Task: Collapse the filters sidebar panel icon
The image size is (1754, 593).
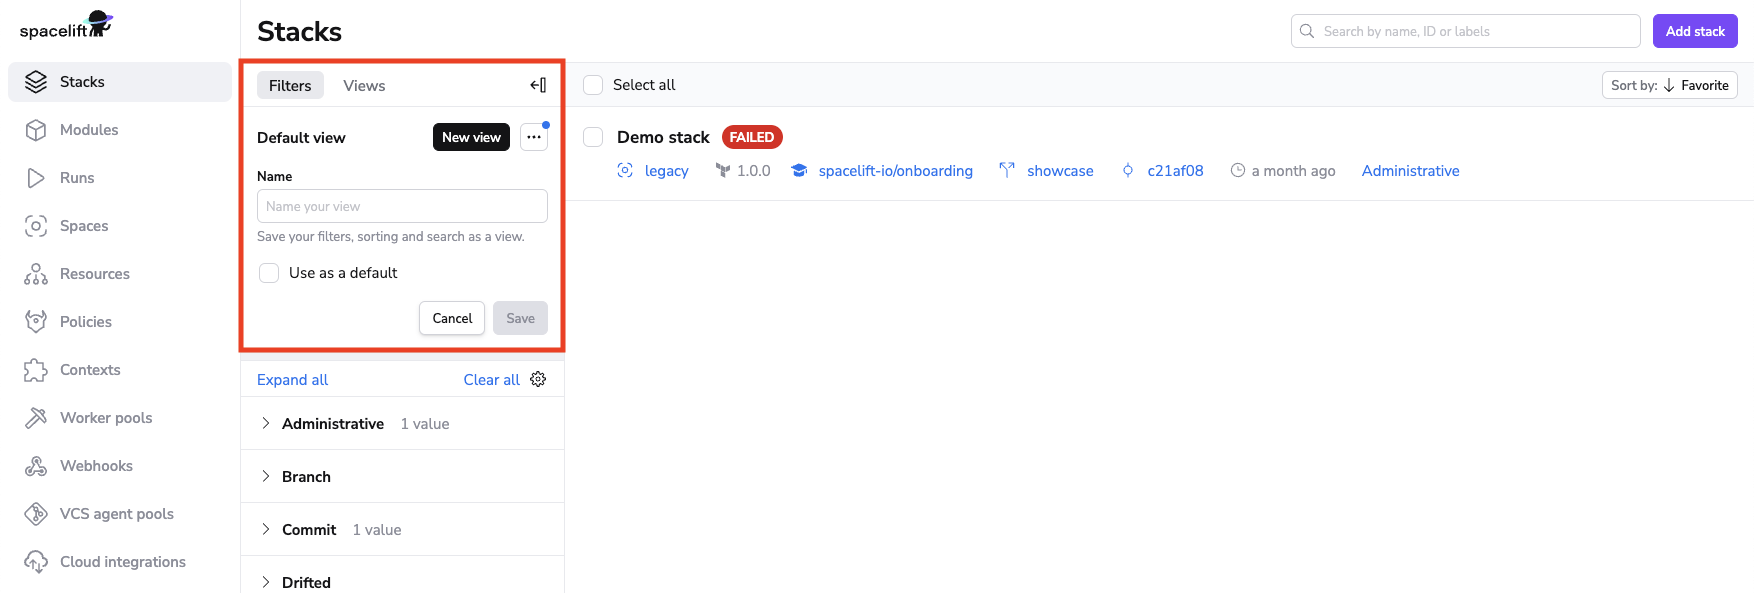Action: 538,85
